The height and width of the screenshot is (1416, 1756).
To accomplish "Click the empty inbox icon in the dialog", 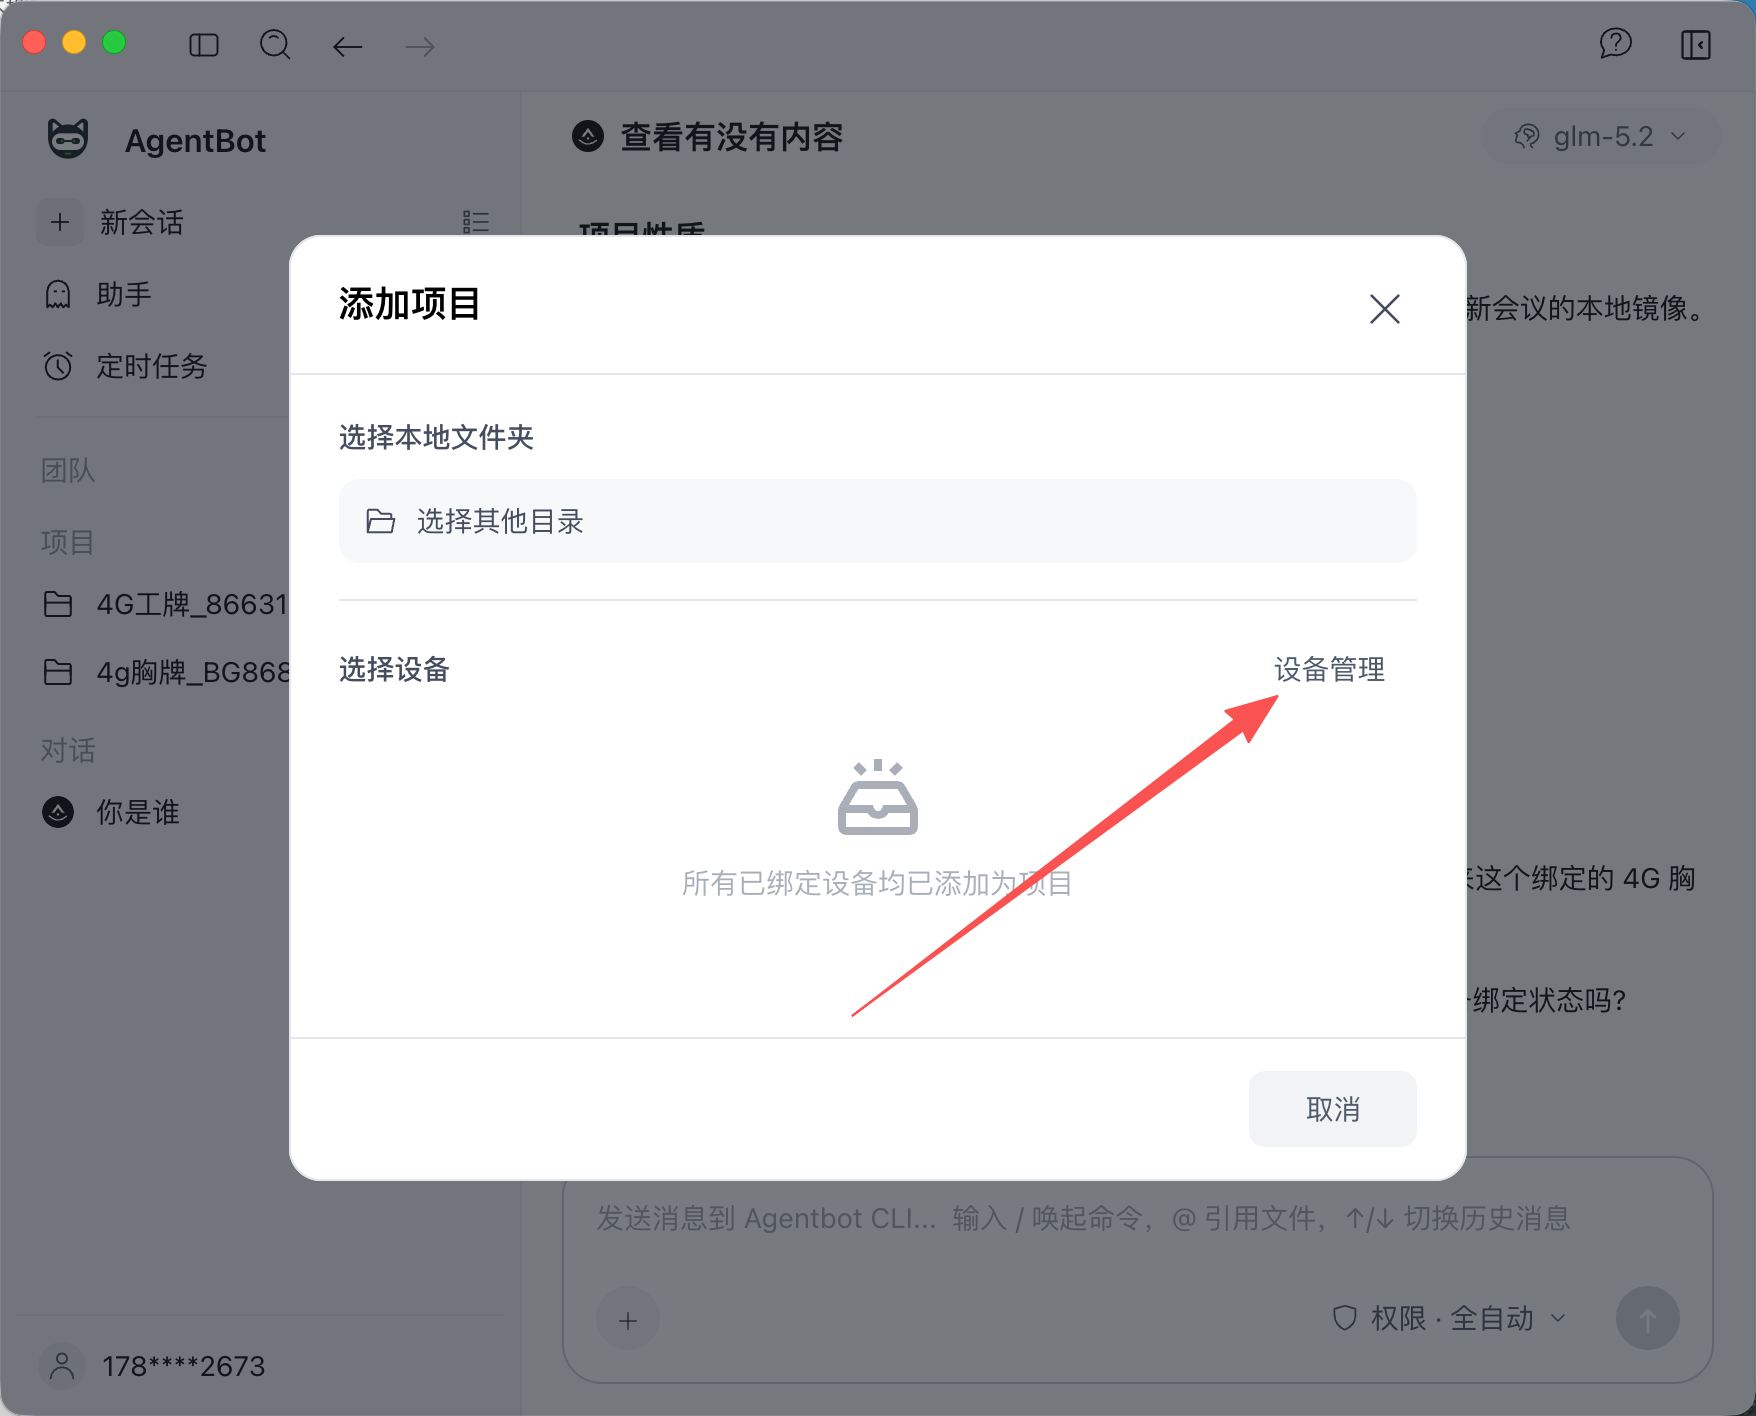I will (x=877, y=797).
